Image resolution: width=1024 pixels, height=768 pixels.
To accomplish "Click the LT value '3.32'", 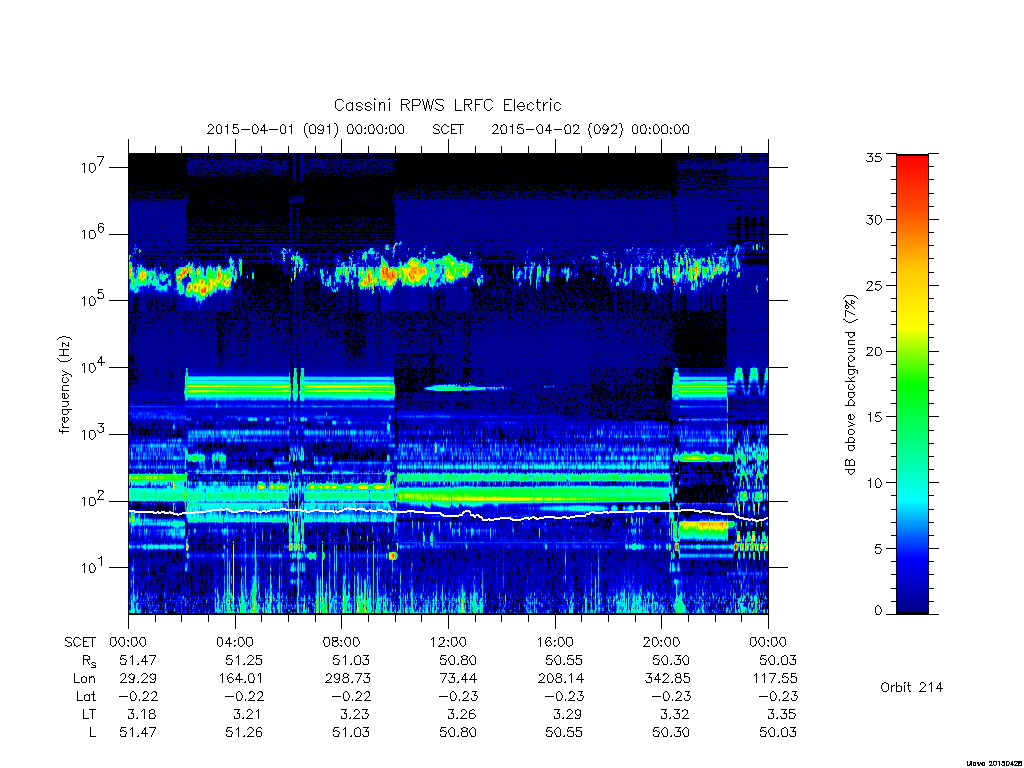I will (675, 714).
